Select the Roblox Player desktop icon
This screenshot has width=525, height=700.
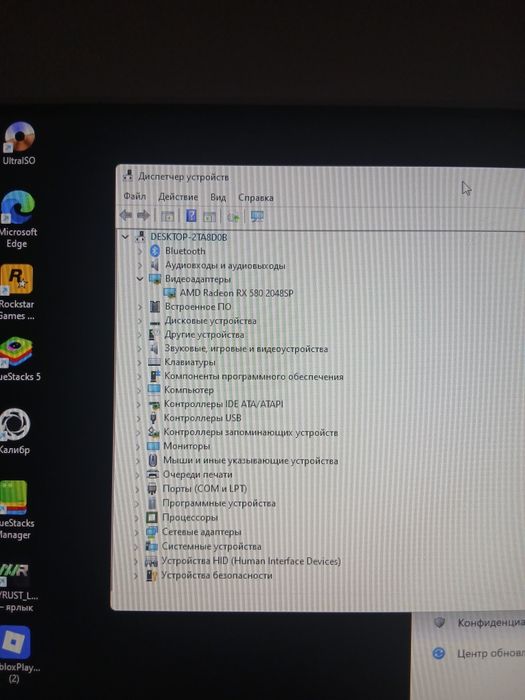pyautogui.click(x=17, y=654)
